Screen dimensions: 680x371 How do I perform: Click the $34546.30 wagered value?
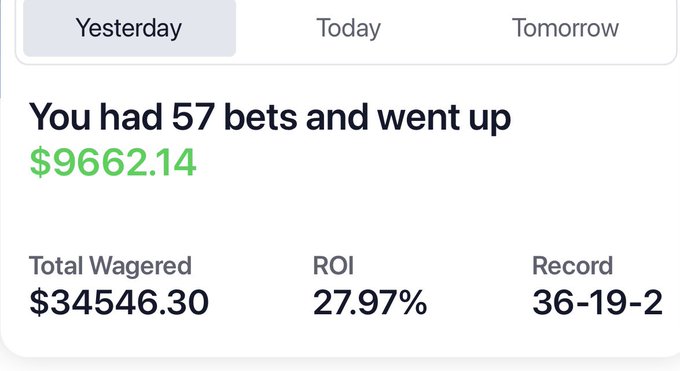click(119, 302)
